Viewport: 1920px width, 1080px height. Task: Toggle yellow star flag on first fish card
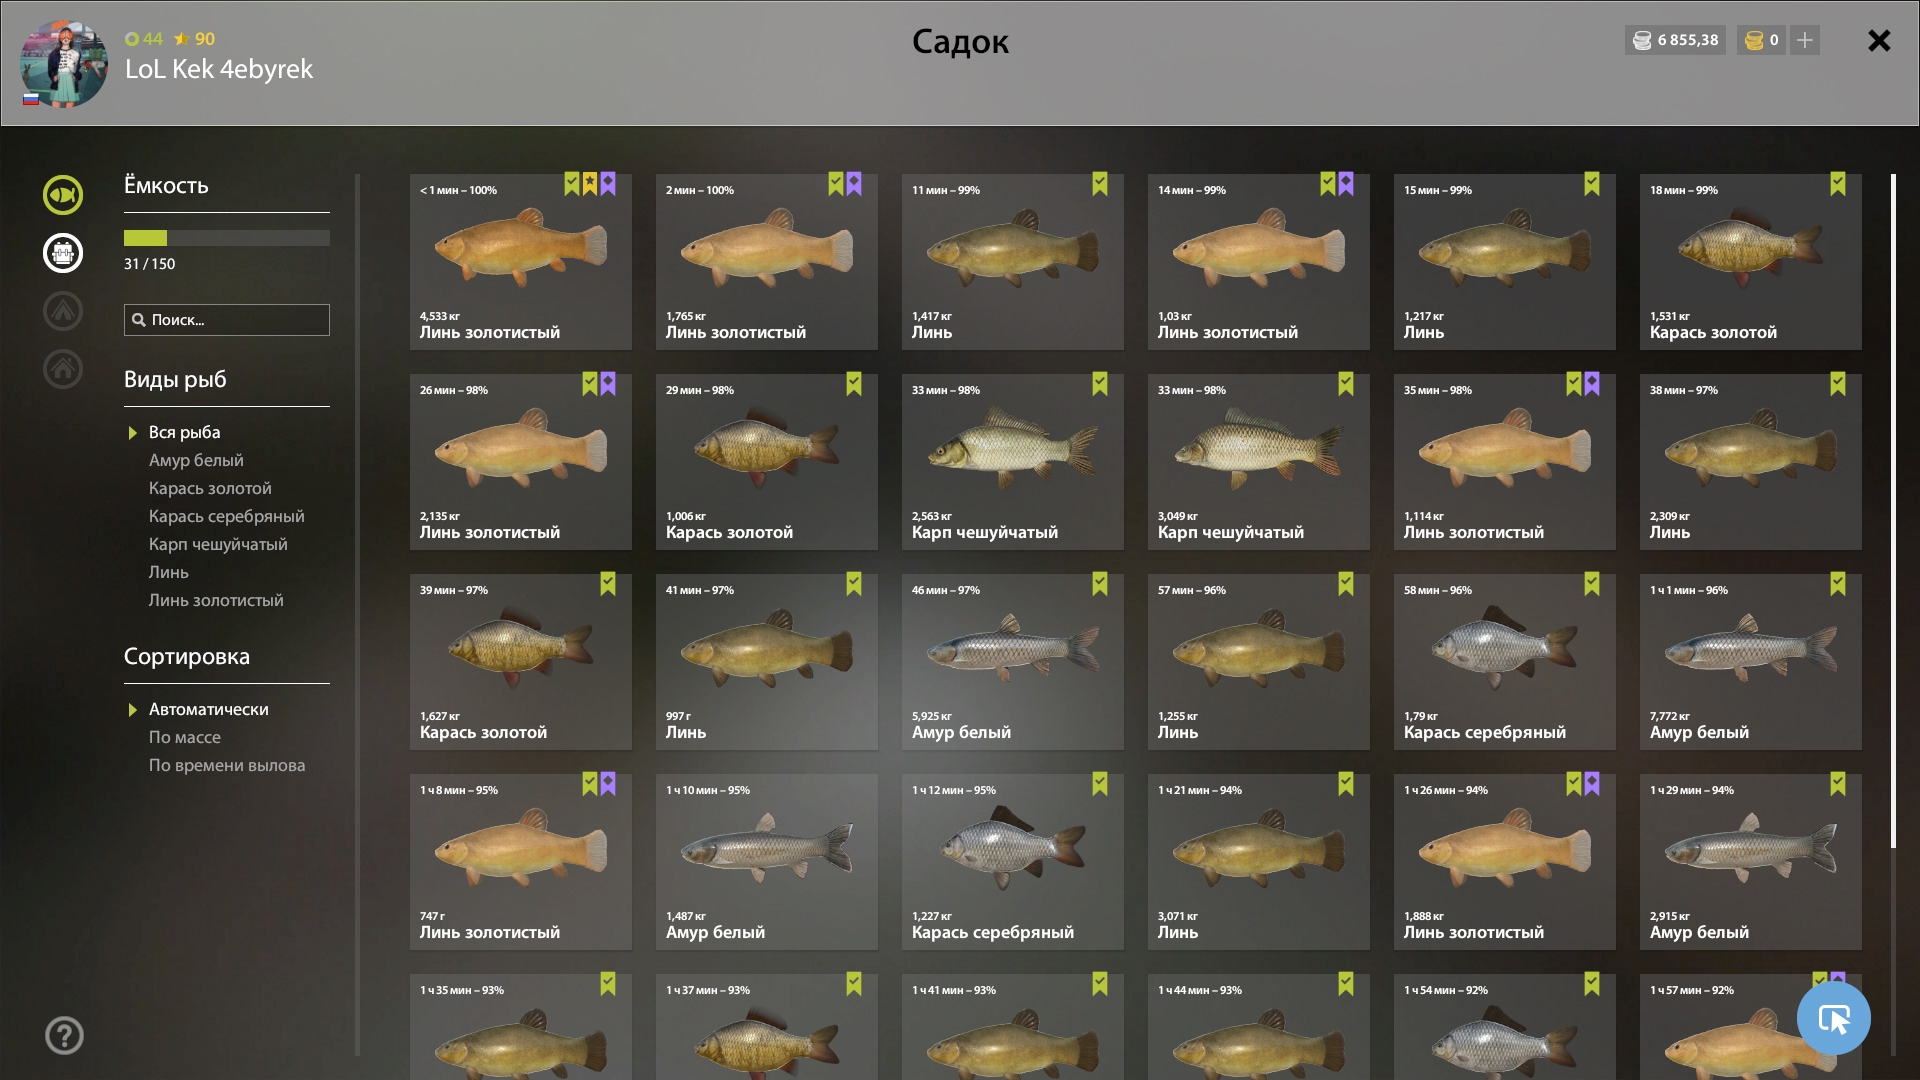(590, 184)
